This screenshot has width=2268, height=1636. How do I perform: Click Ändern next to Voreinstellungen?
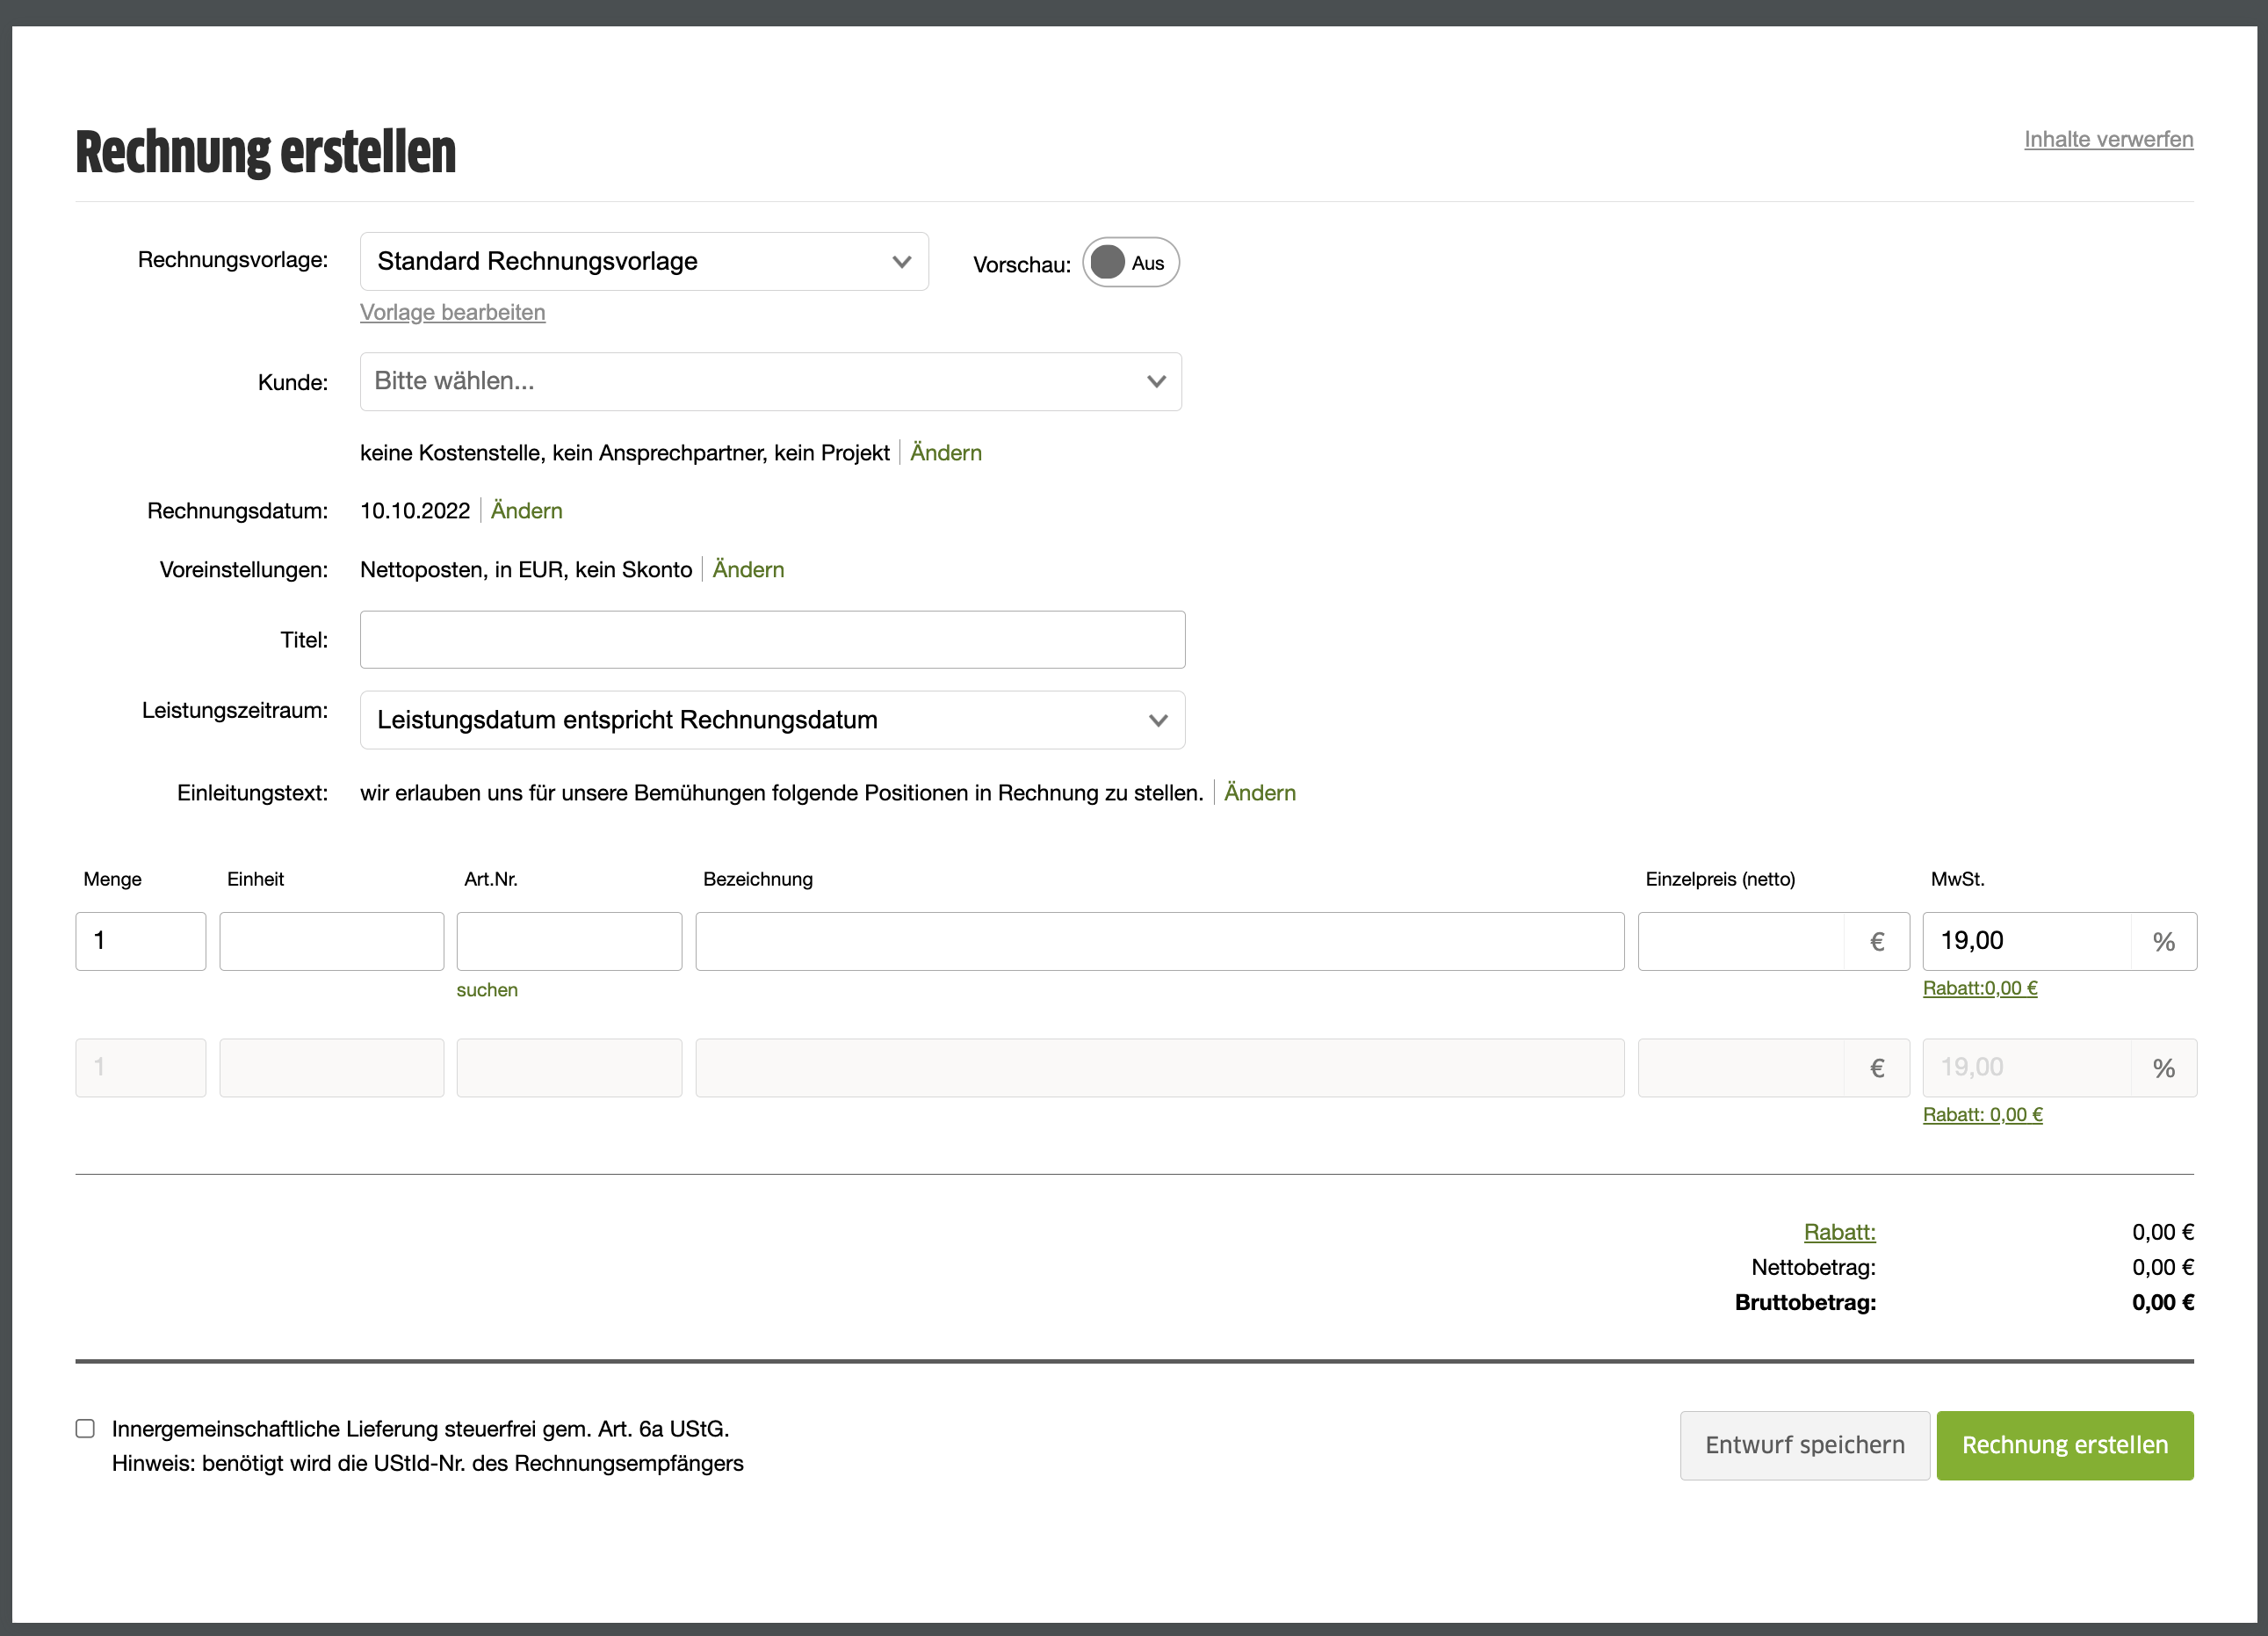coord(748,570)
